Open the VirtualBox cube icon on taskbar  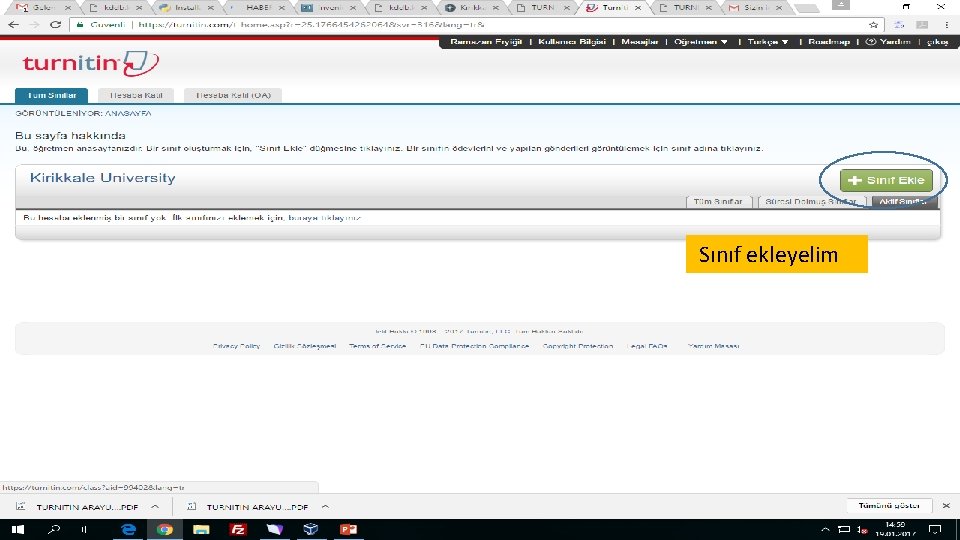(x=311, y=530)
